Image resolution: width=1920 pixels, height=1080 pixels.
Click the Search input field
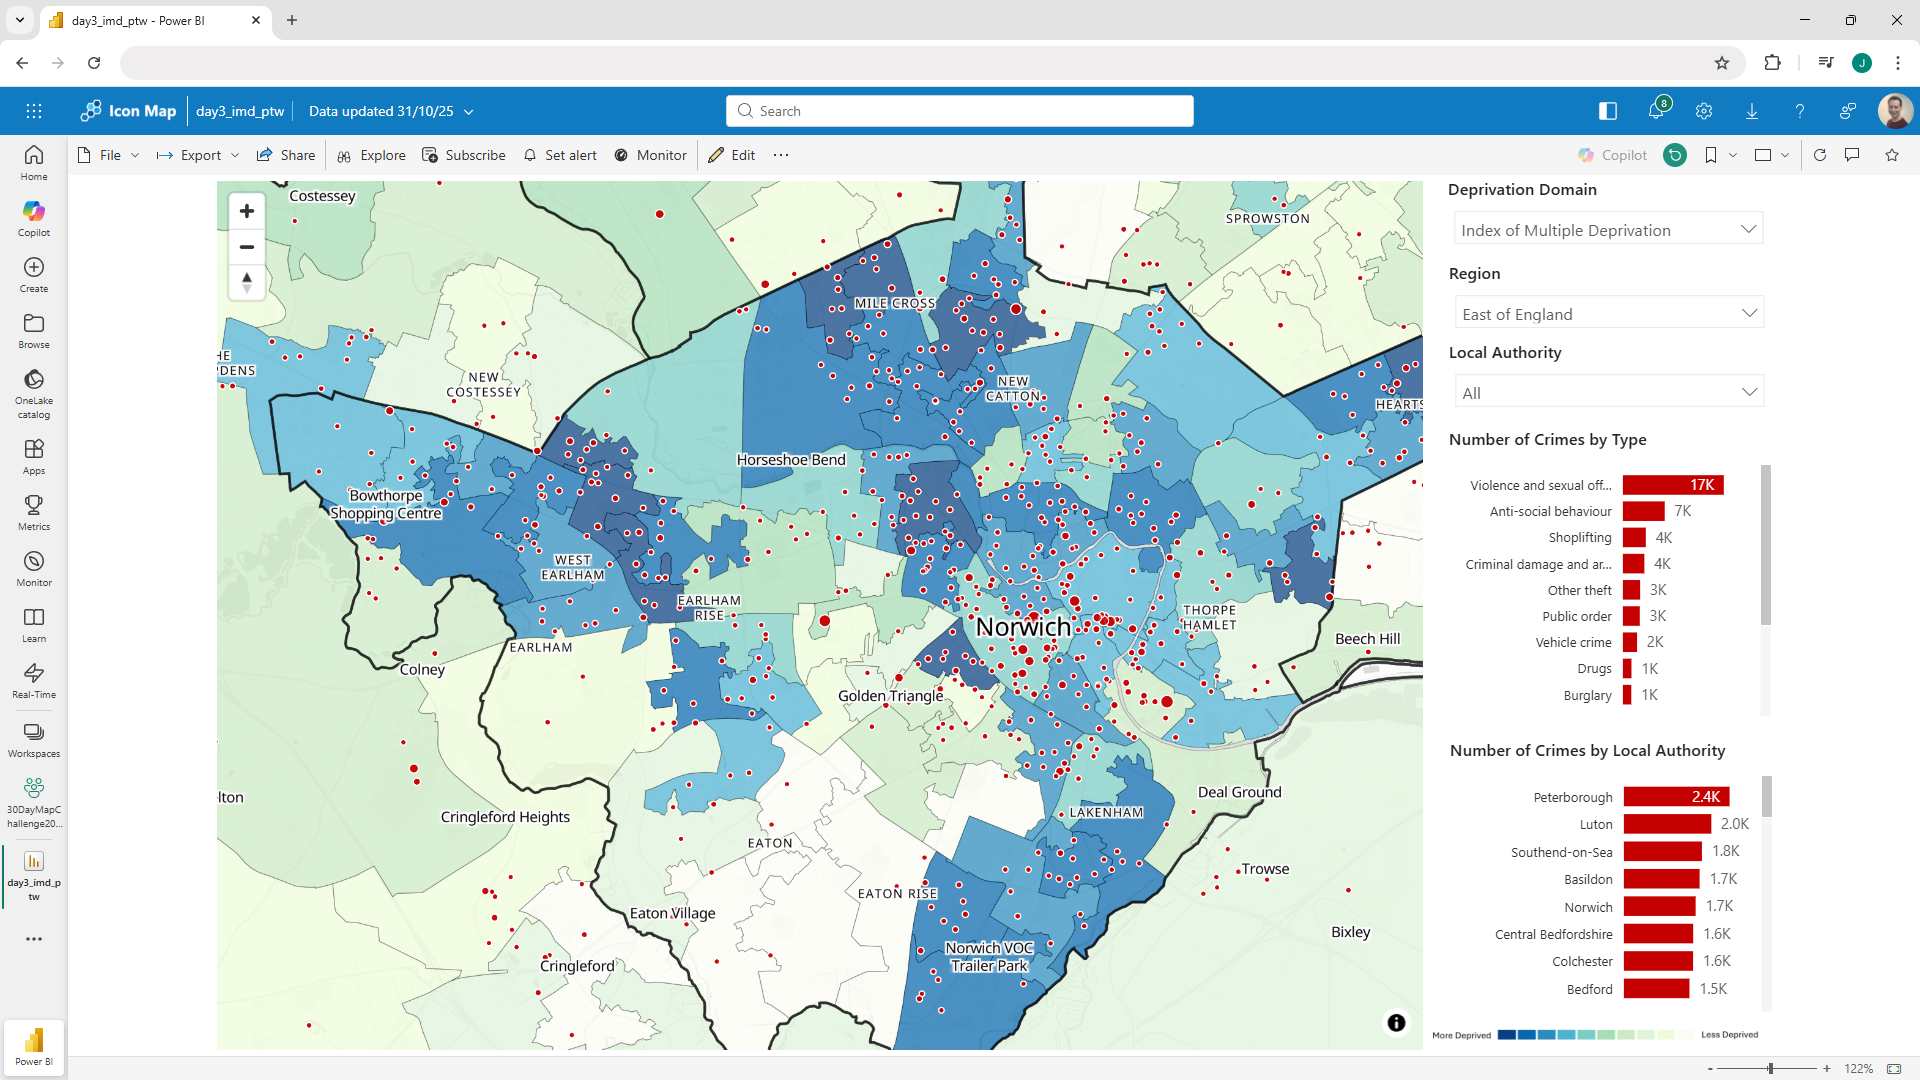(960, 111)
